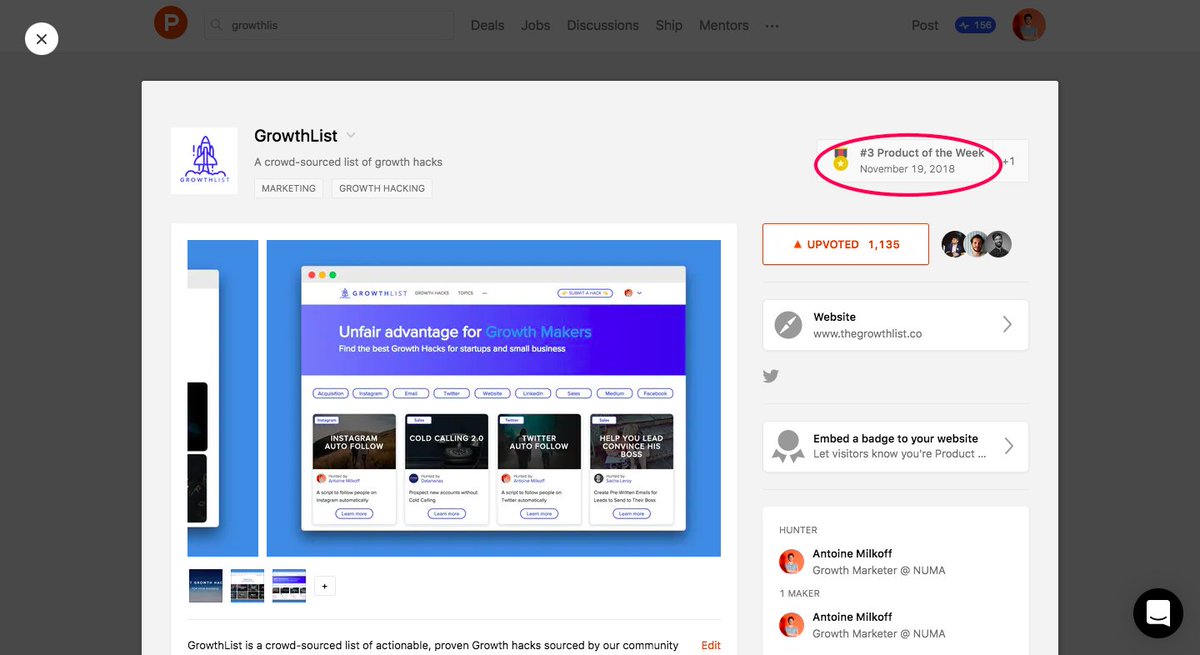Click the compass icon in Website card
This screenshot has height=655, width=1200.
click(x=789, y=325)
